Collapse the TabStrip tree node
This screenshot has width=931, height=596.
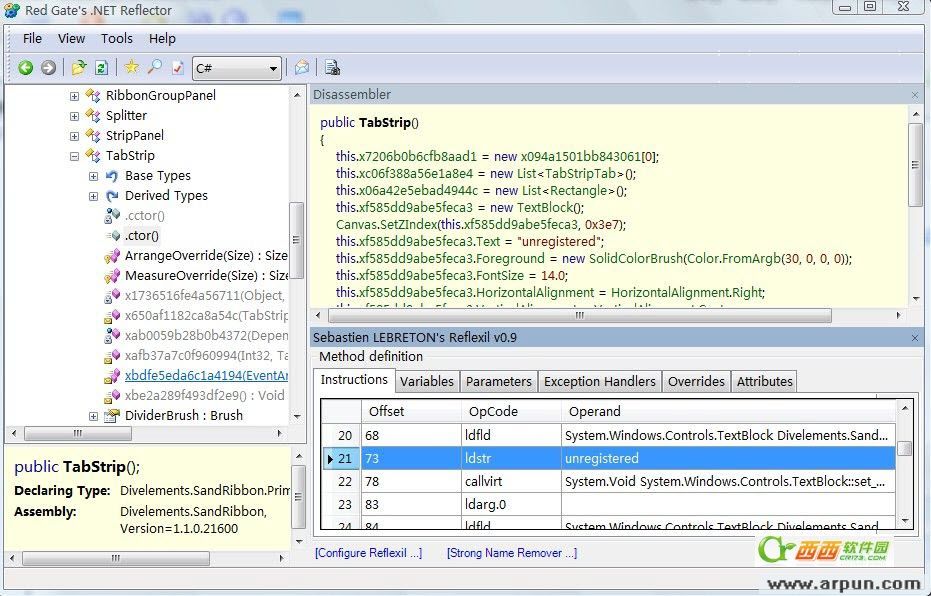[74, 156]
